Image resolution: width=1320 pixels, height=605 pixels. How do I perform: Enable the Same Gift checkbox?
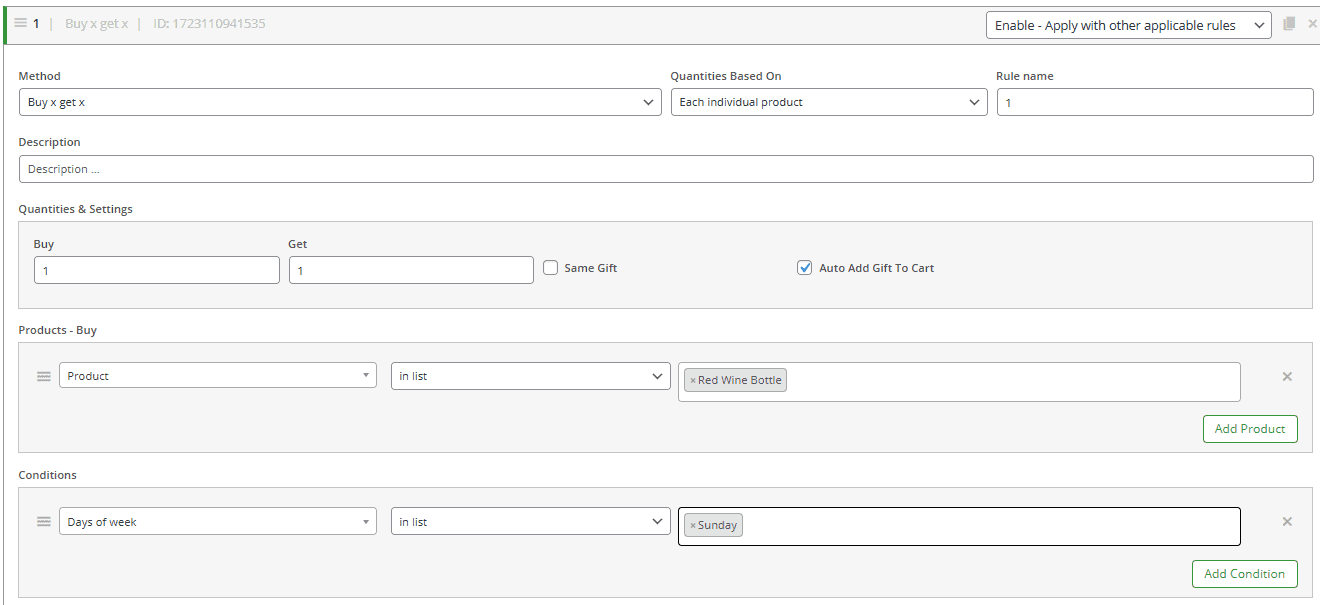pyautogui.click(x=551, y=268)
